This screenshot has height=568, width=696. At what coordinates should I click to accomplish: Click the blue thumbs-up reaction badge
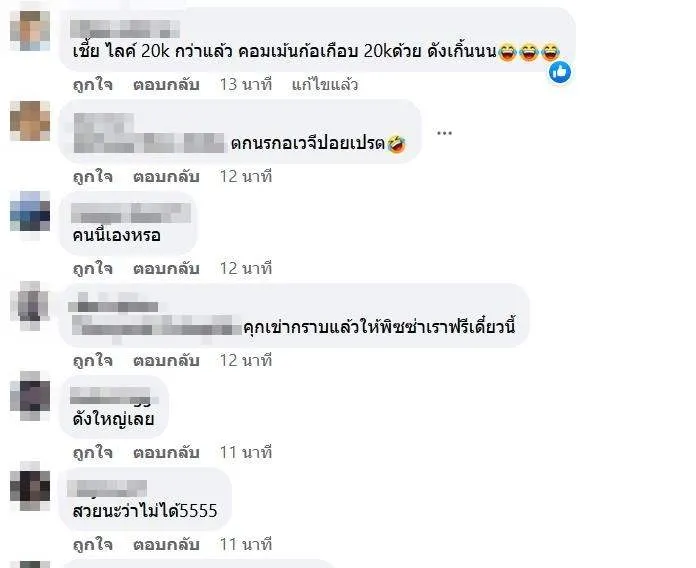click(x=560, y=72)
